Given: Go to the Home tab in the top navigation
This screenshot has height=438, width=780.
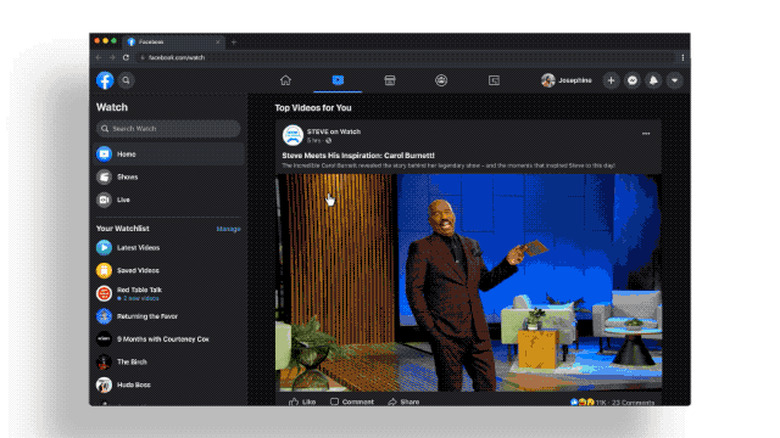Looking at the screenshot, I should (286, 80).
